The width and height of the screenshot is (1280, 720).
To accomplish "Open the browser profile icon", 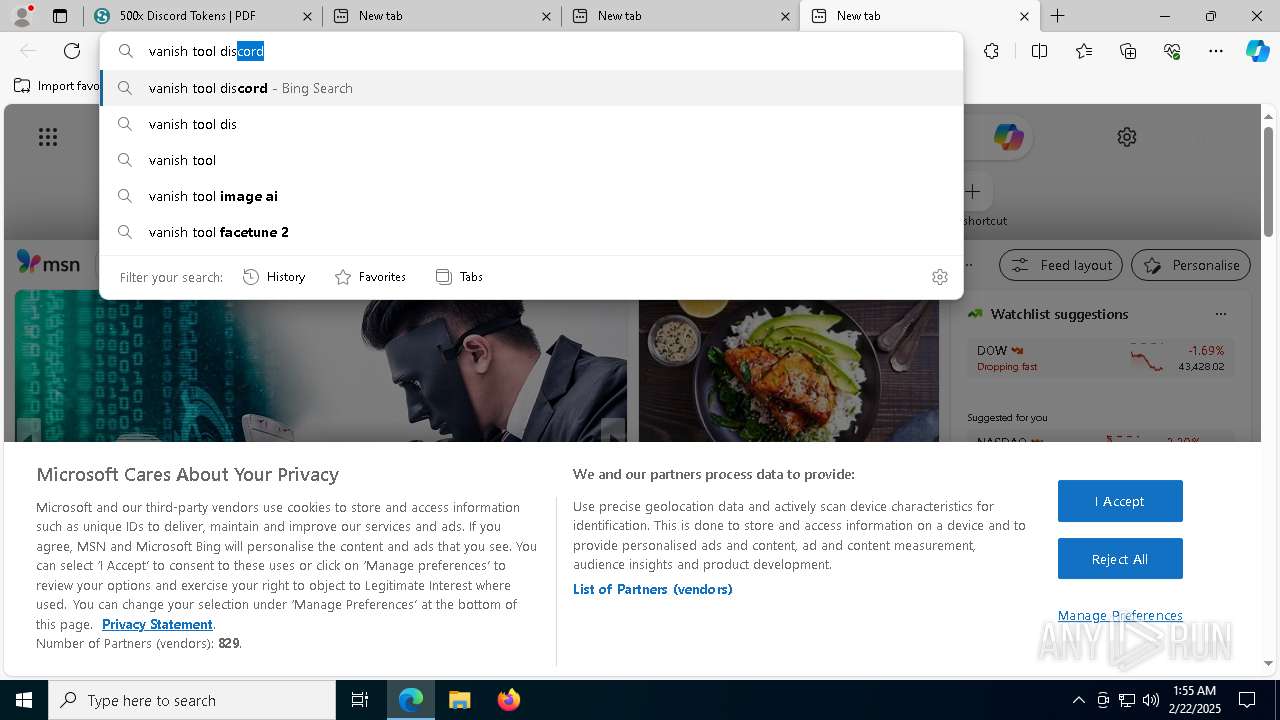I will click(22, 16).
